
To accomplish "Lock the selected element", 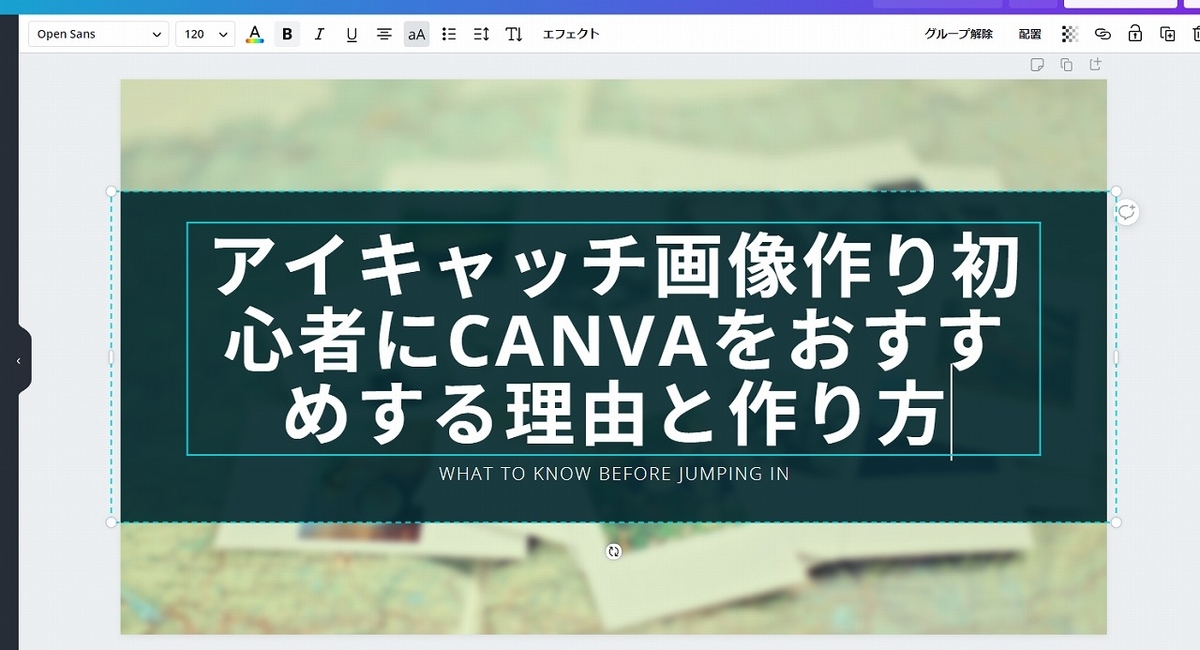I will [x=1135, y=34].
